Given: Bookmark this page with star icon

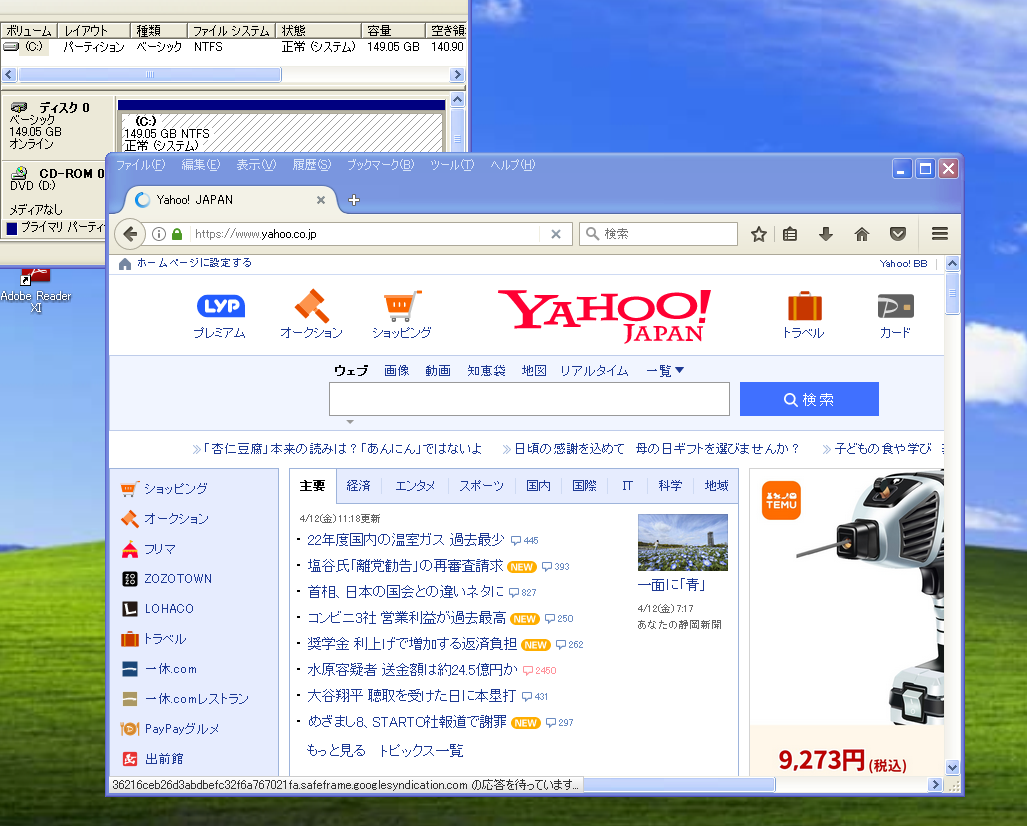Looking at the screenshot, I should coord(758,234).
